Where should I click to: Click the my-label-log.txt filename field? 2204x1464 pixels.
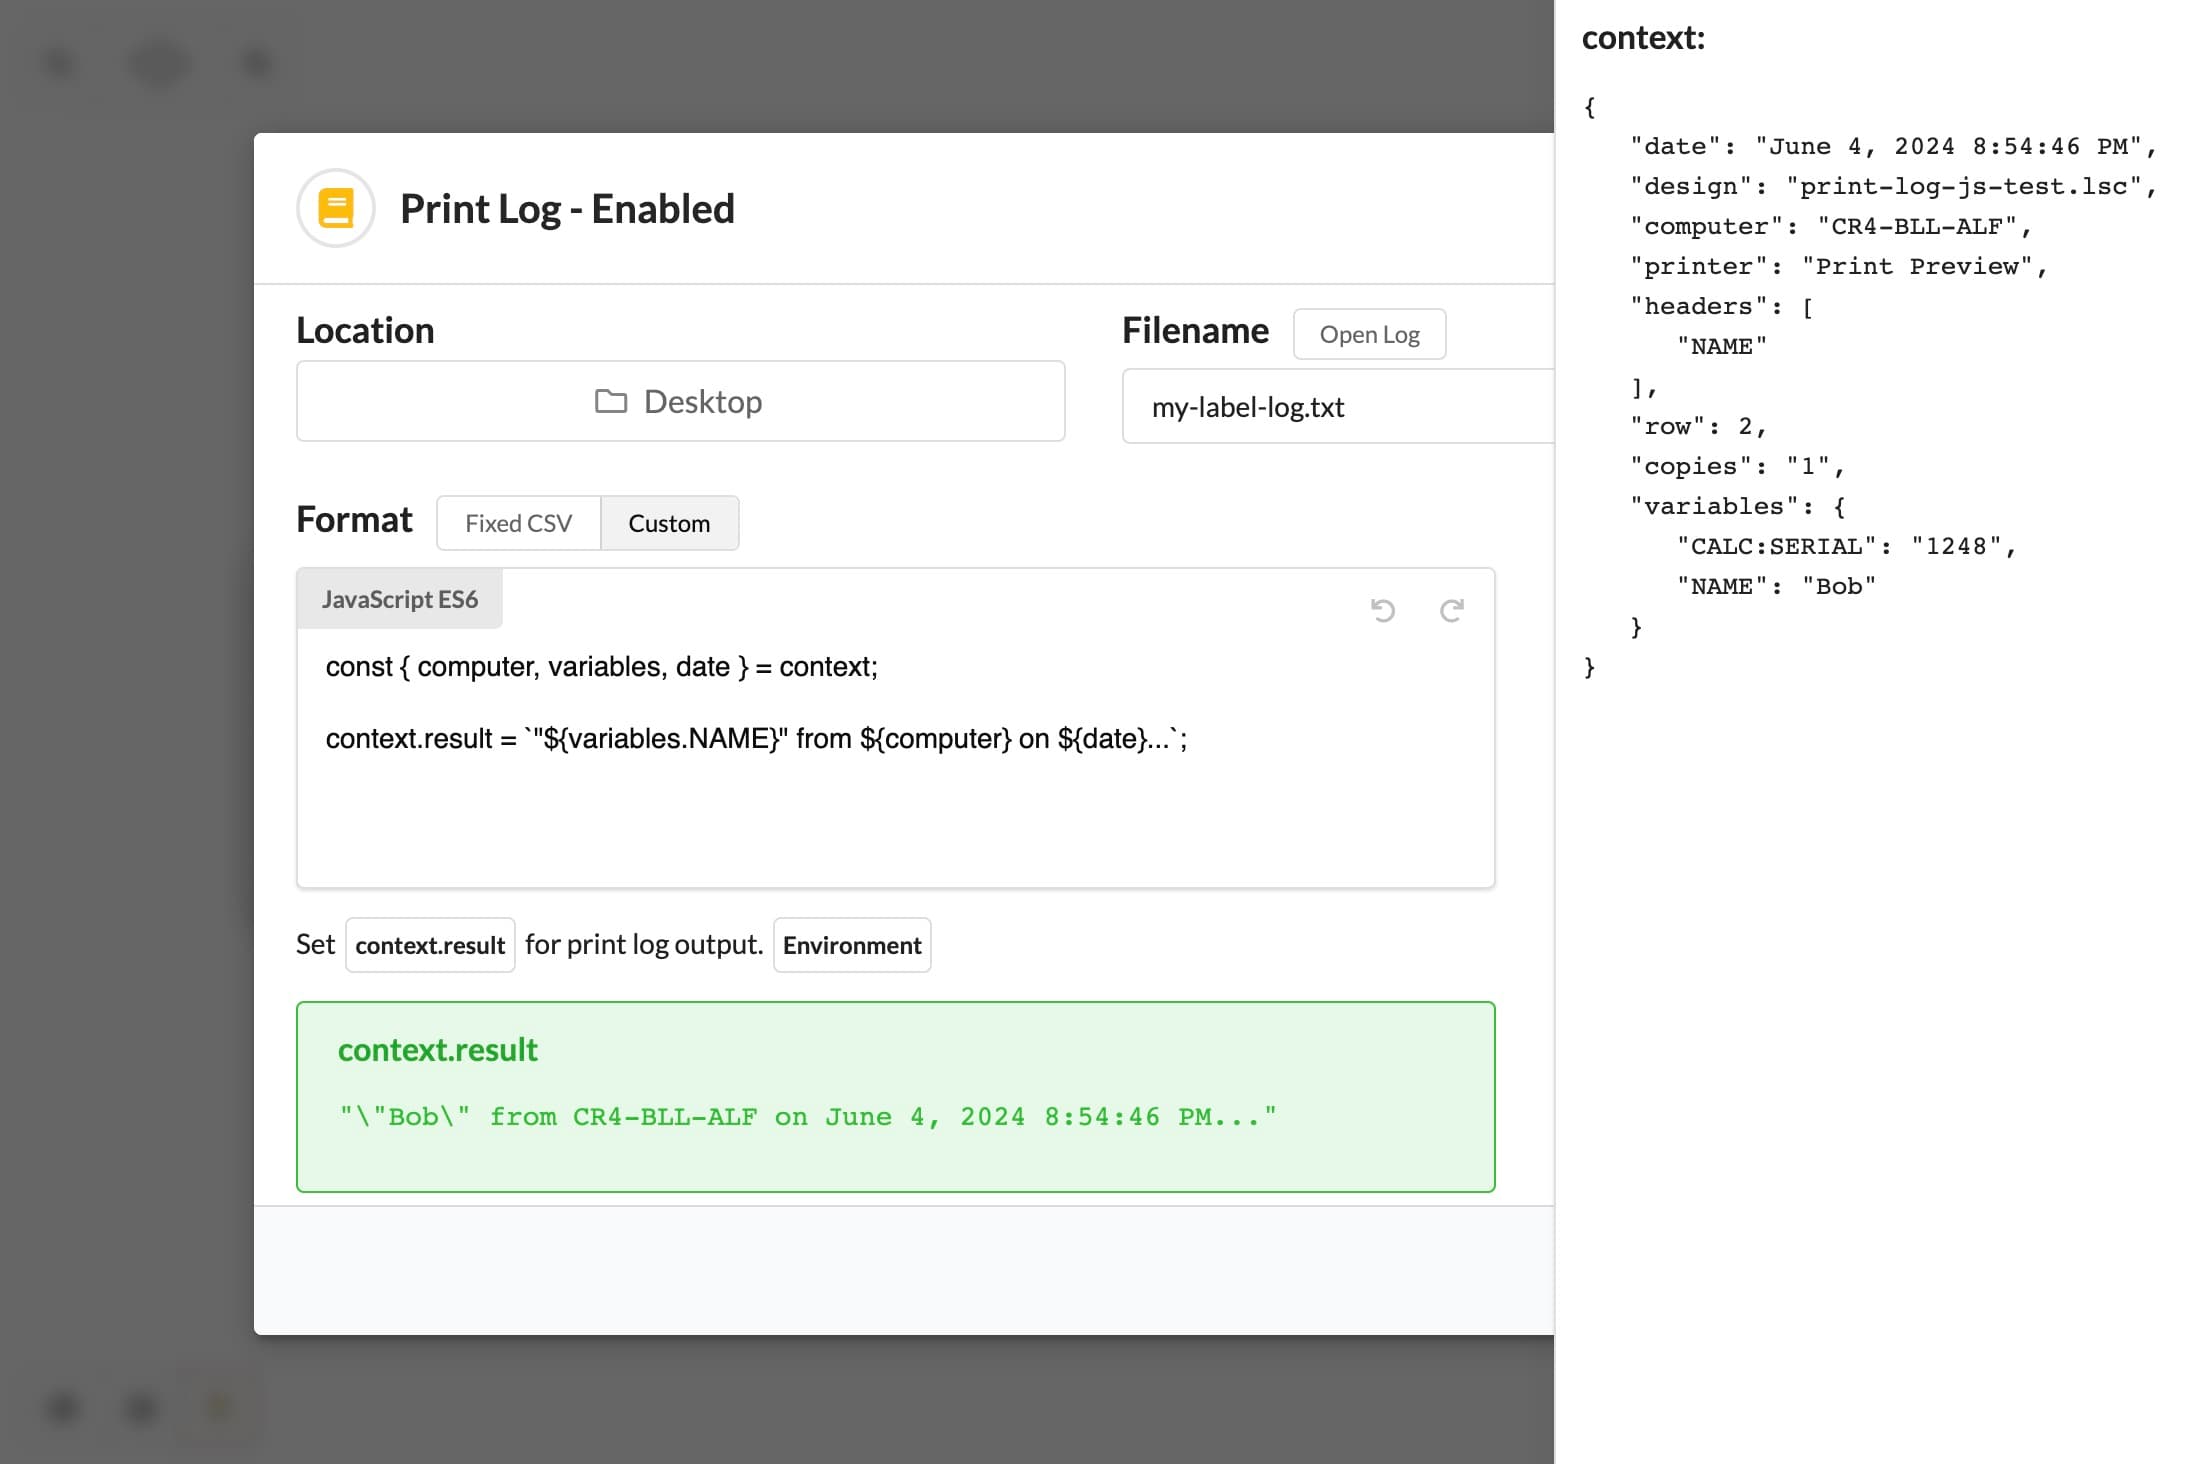click(x=1338, y=406)
